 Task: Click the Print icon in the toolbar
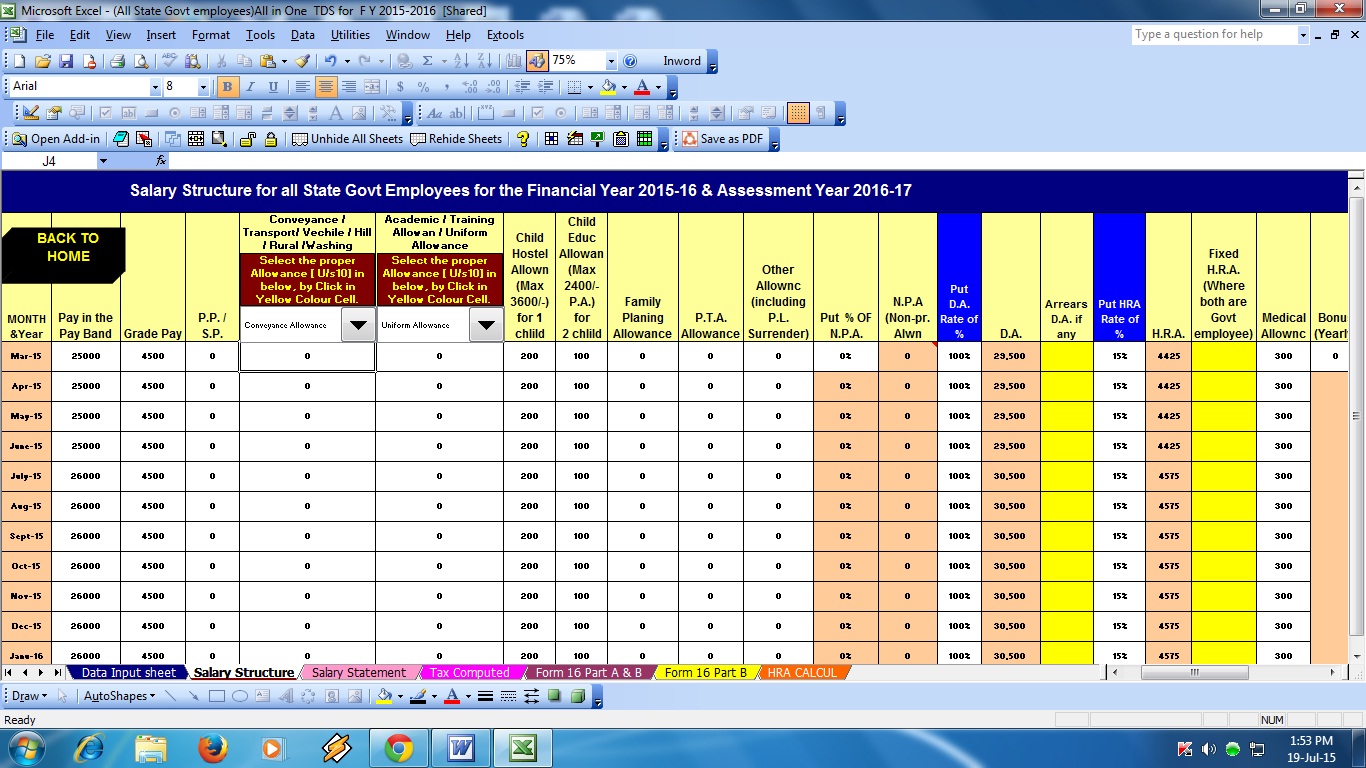(x=117, y=61)
